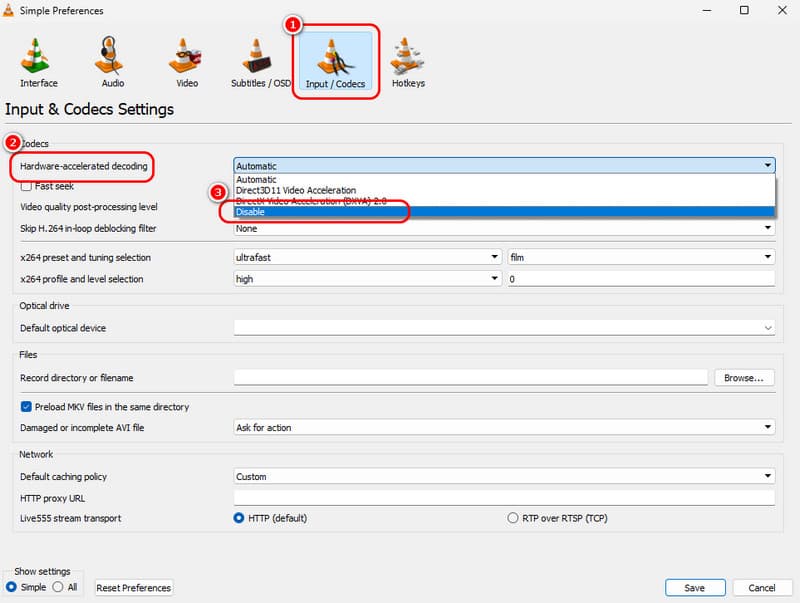Open the Hotkeys preferences category
800x603 pixels.
[x=408, y=62]
